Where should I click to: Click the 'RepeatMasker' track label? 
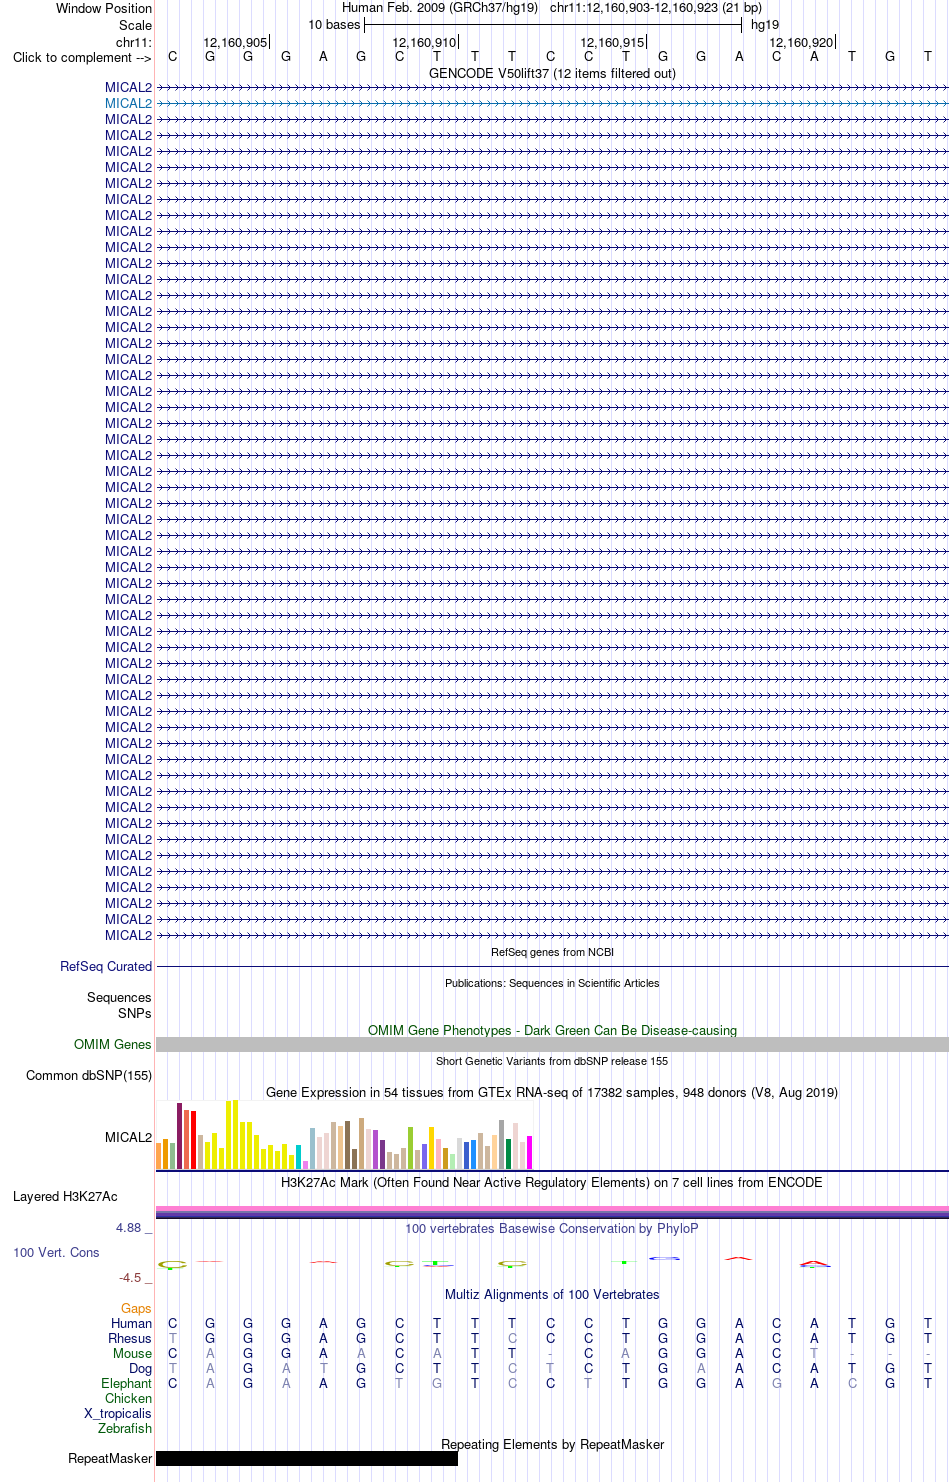(x=110, y=1458)
